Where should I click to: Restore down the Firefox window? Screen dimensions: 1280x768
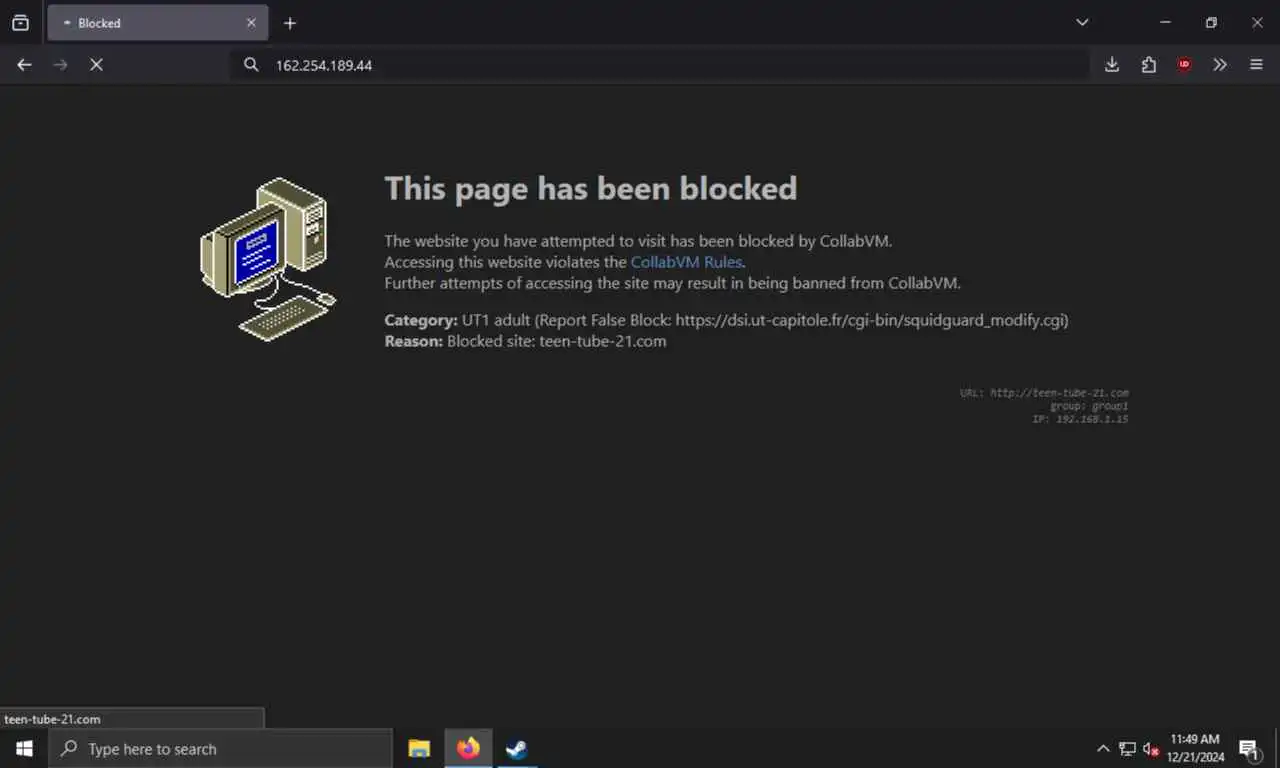(1211, 23)
